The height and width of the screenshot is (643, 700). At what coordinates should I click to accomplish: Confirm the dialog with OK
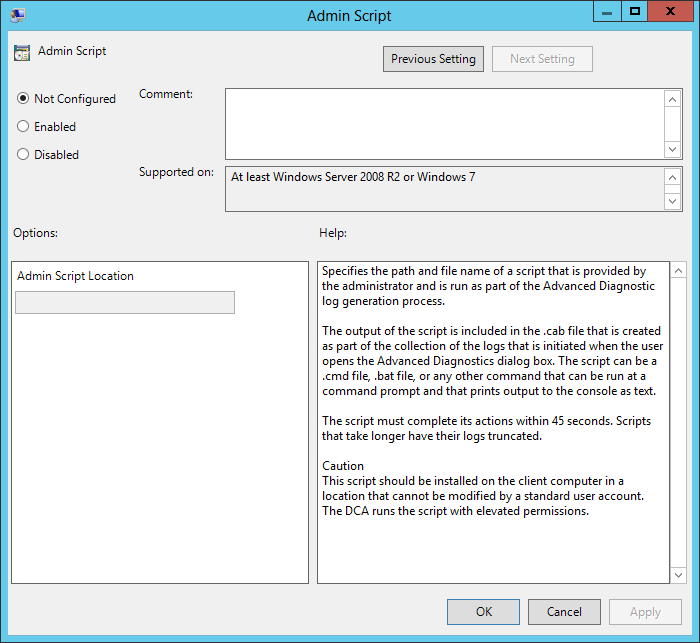click(483, 612)
